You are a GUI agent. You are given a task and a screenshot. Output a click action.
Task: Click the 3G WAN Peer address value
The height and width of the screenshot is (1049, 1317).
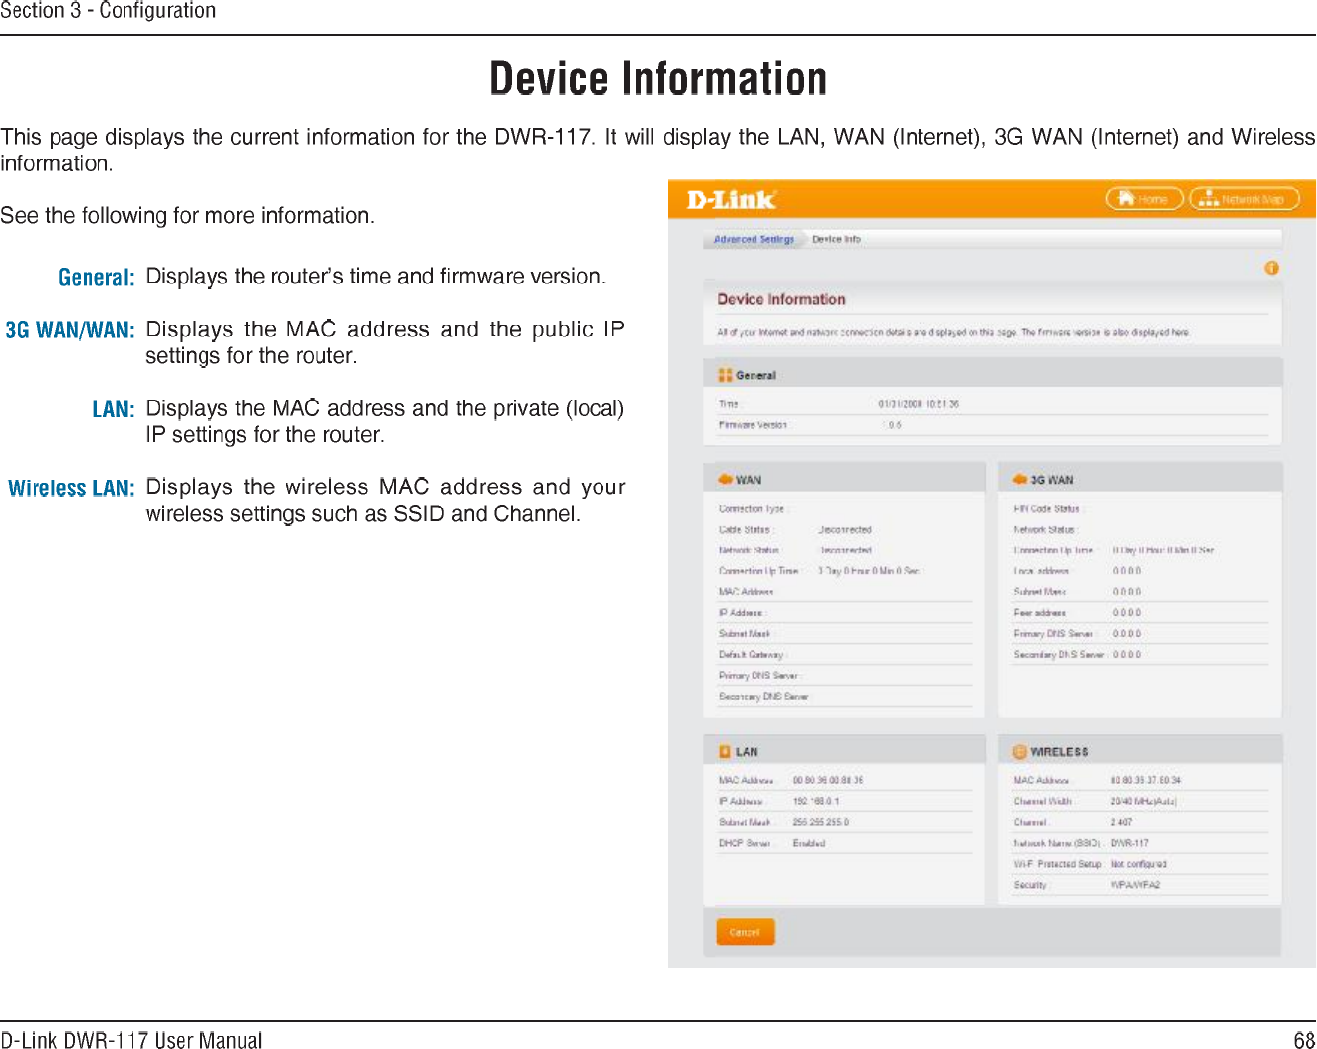(1127, 613)
